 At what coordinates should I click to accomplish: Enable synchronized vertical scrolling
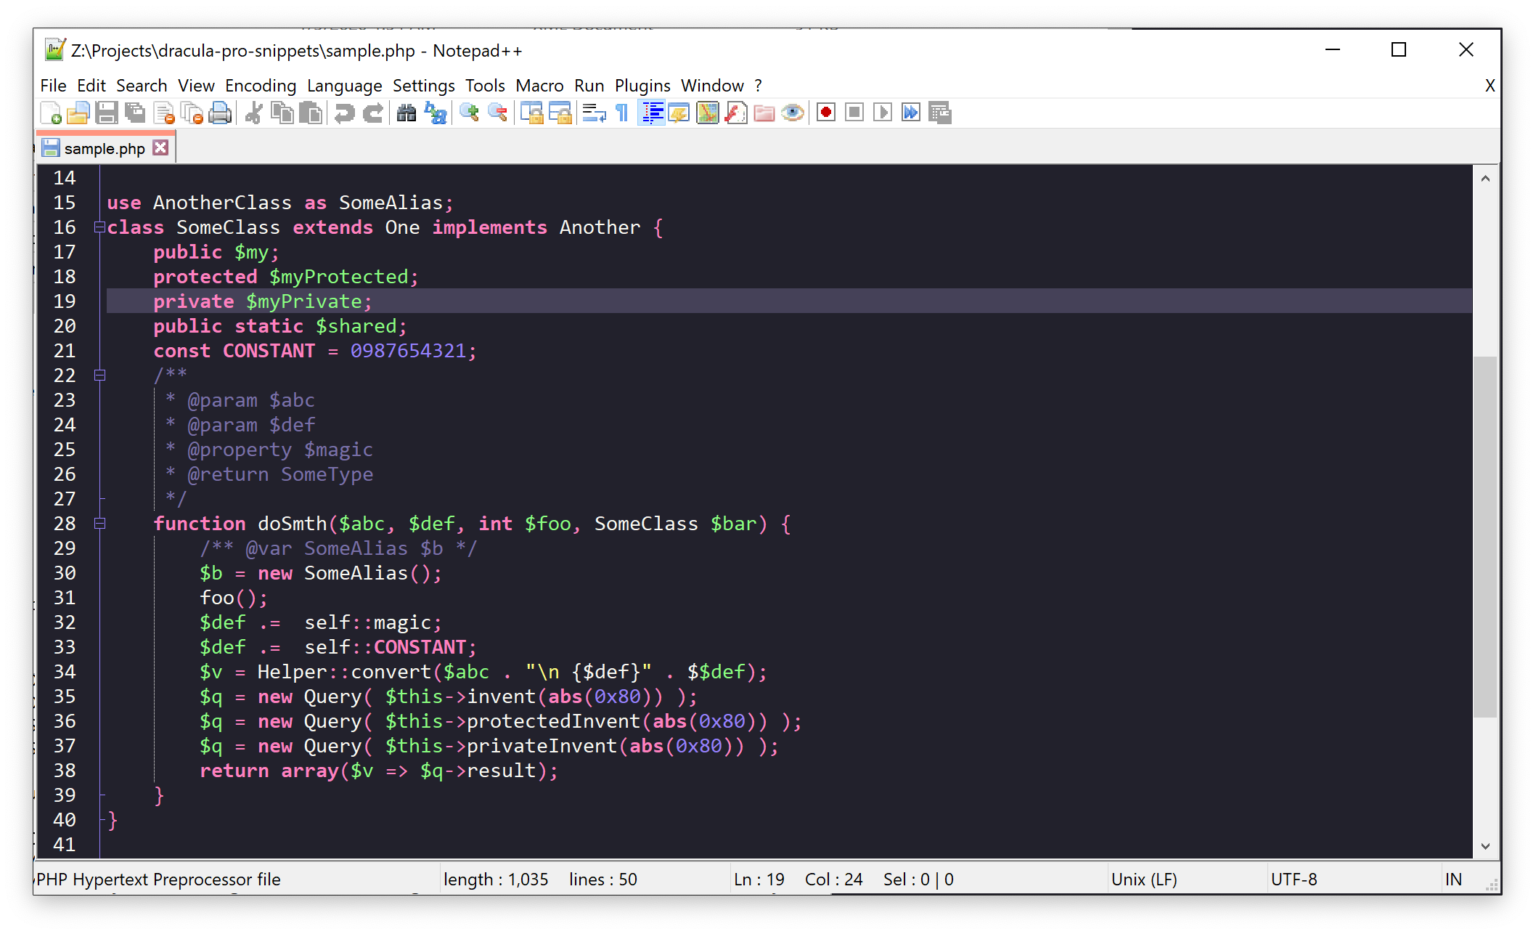(x=531, y=112)
